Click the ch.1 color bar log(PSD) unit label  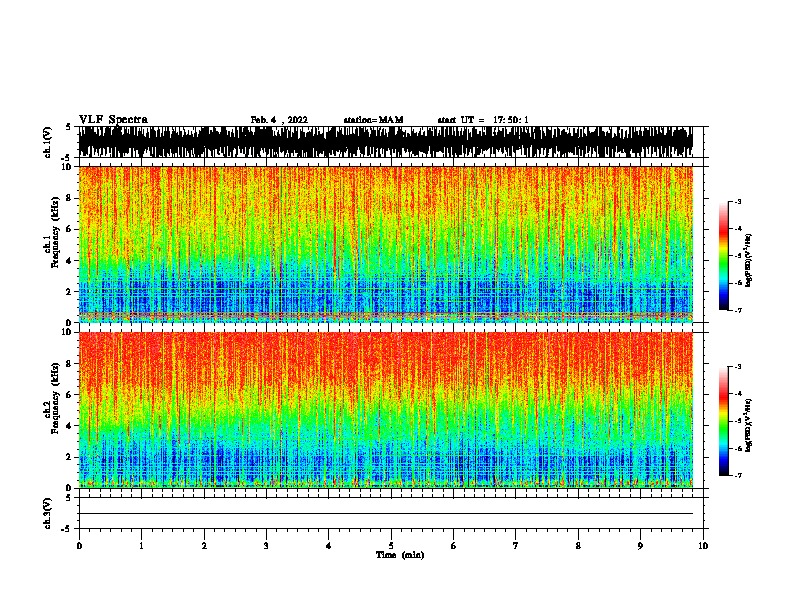pyautogui.click(x=748, y=260)
